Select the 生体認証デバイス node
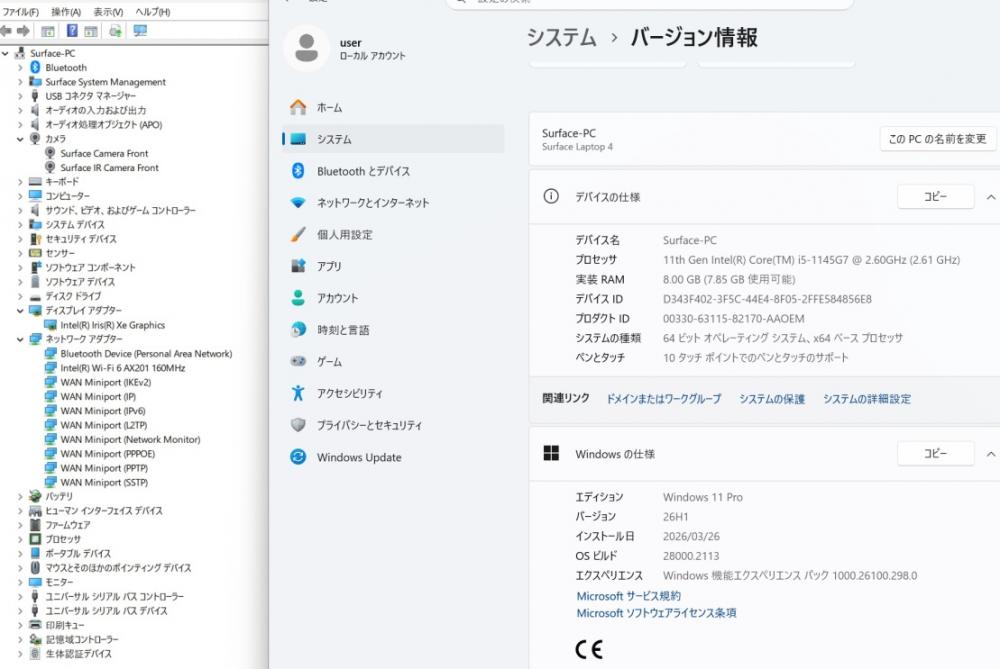 tap(78, 653)
